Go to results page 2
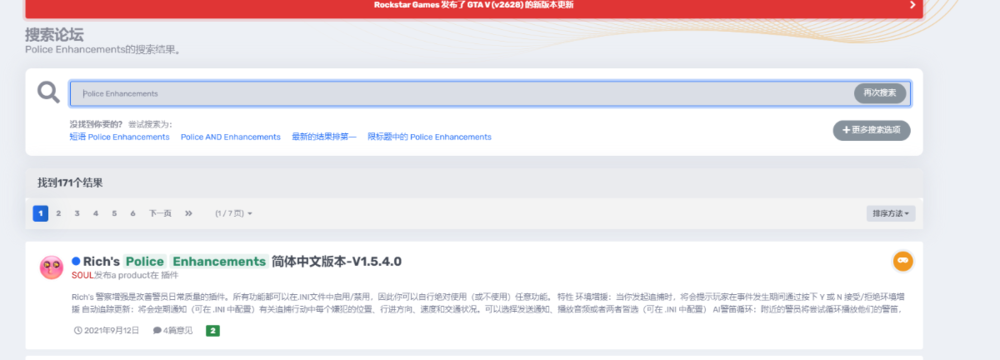Image resolution: width=1000 pixels, height=360 pixels. [59, 213]
